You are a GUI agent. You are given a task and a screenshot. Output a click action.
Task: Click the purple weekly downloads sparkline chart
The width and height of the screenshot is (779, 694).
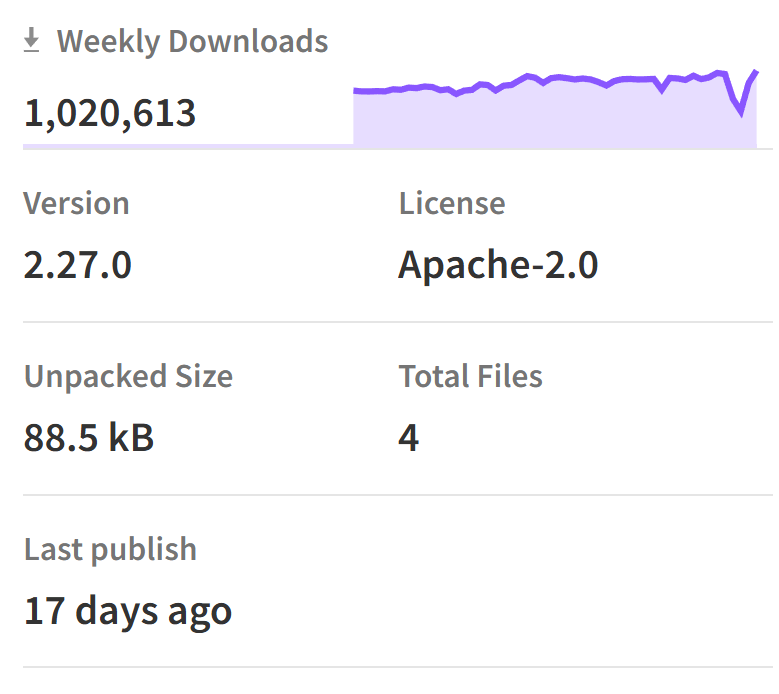[555, 109]
